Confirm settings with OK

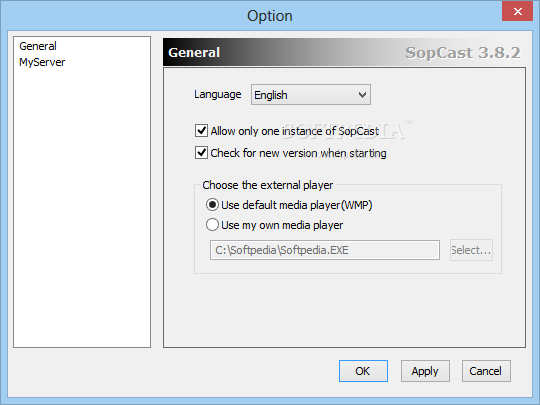[363, 371]
